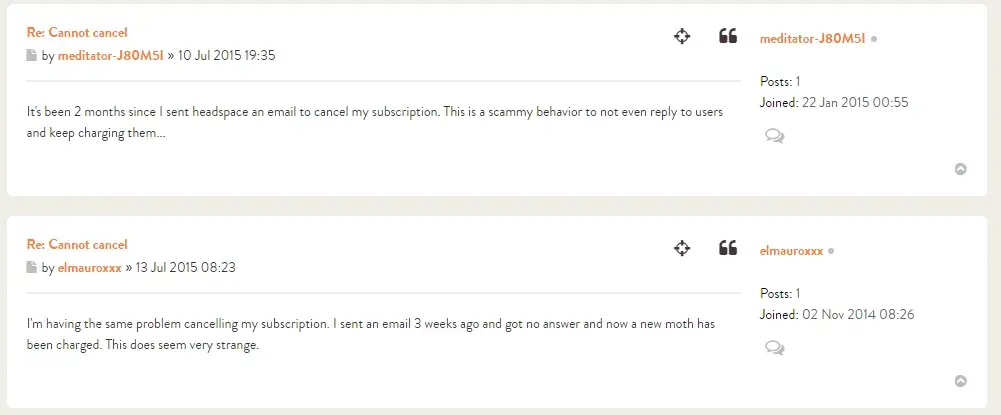Quote the post by meditator-J80M5I
Image resolution: width=1001 pixels, height=415 pixels.
(x=728, y=37)
